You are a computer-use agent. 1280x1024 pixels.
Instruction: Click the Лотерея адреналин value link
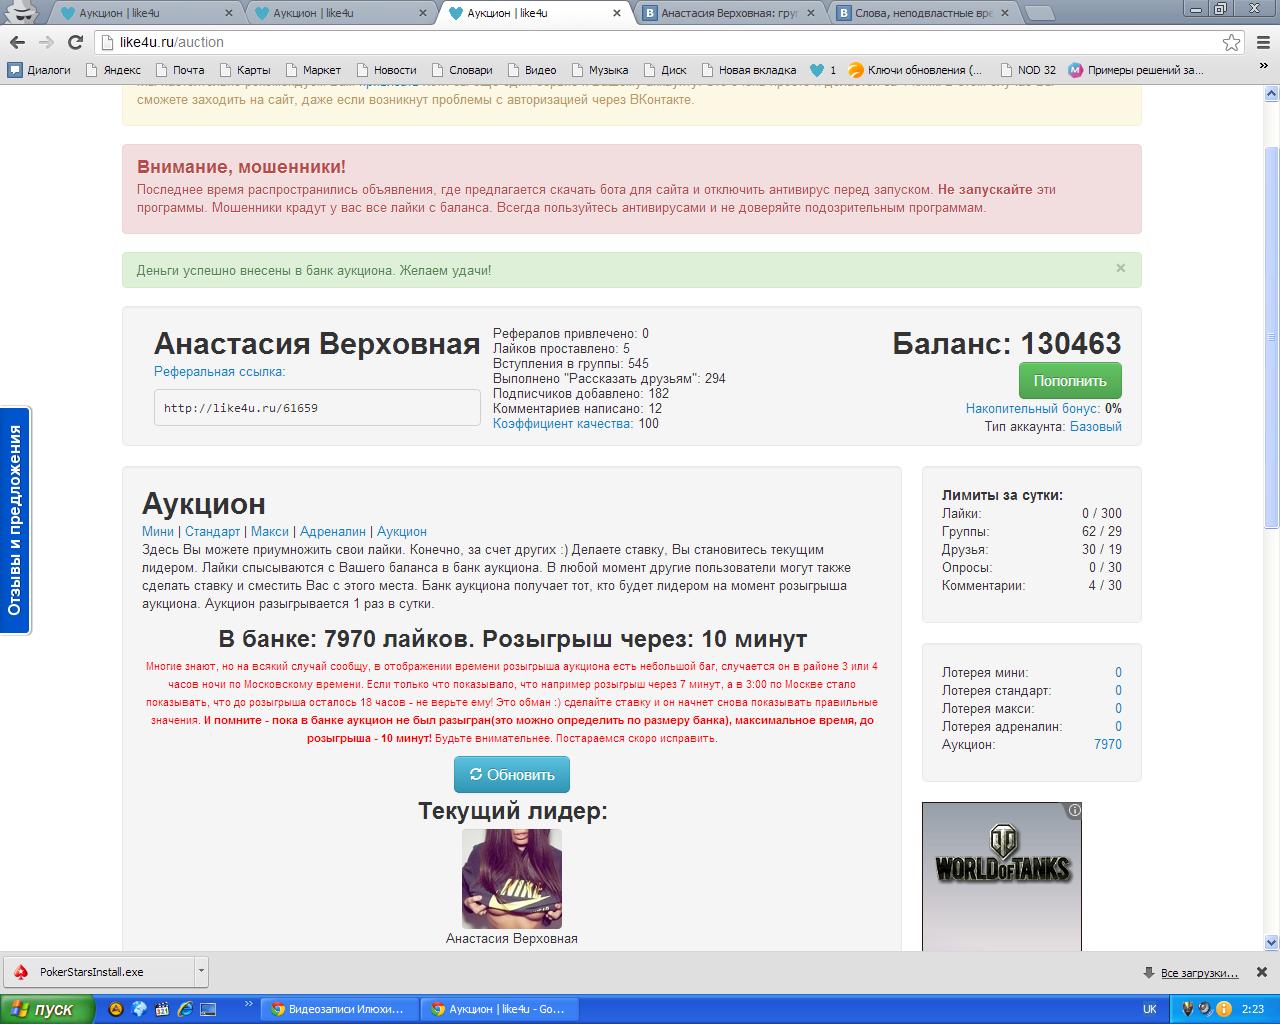tap(1118, 726)
